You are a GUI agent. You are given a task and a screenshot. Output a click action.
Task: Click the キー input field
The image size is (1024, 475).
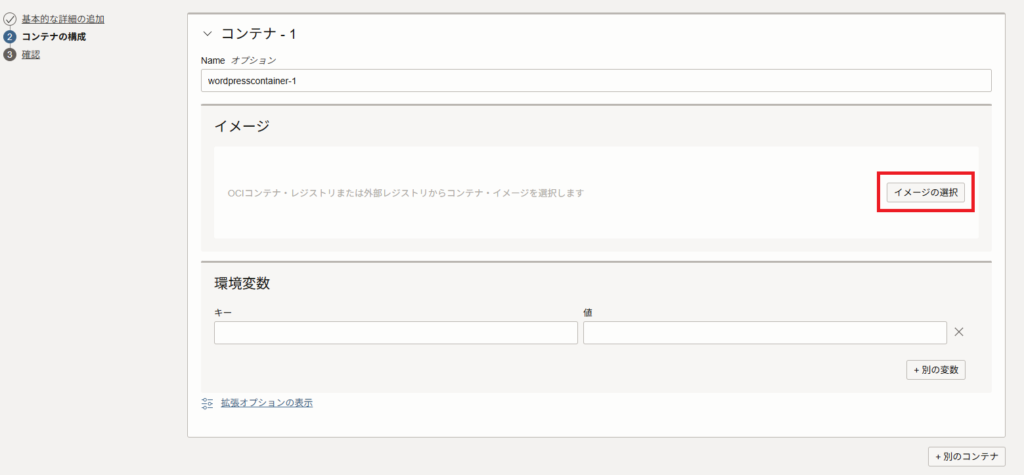[395, 333]
